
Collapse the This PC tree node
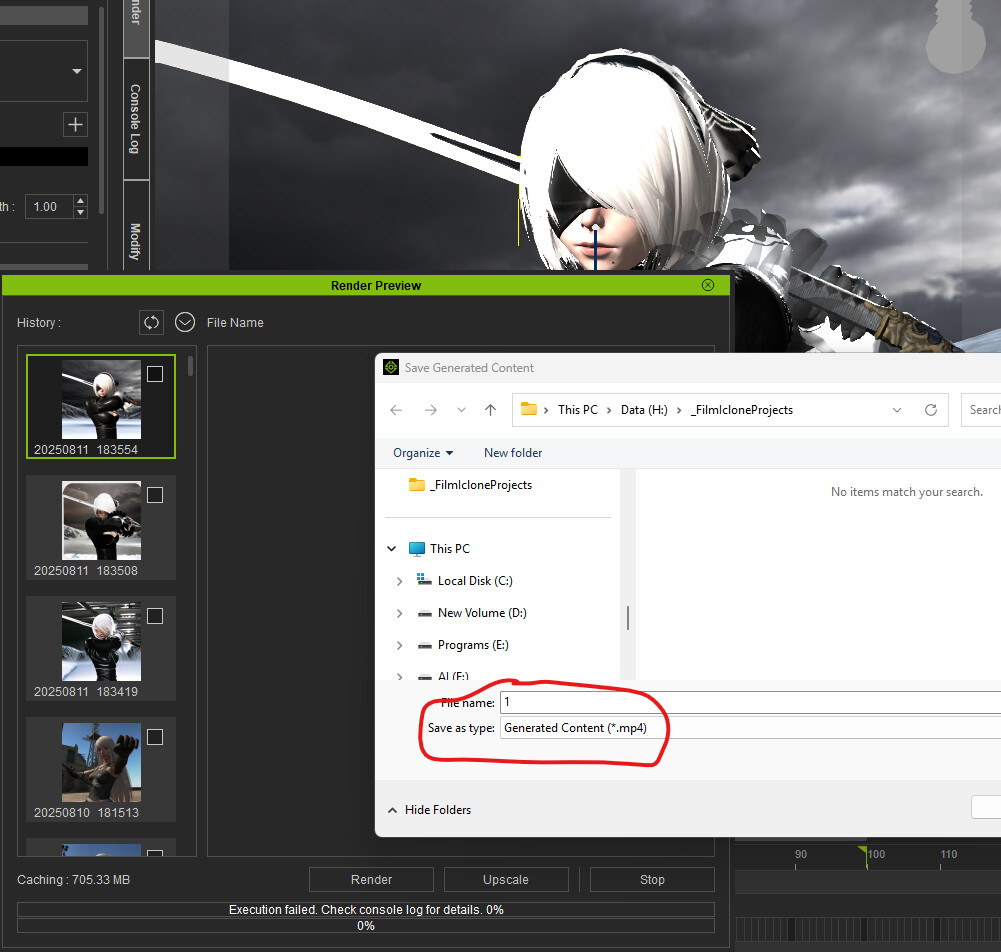coord(392,548)
